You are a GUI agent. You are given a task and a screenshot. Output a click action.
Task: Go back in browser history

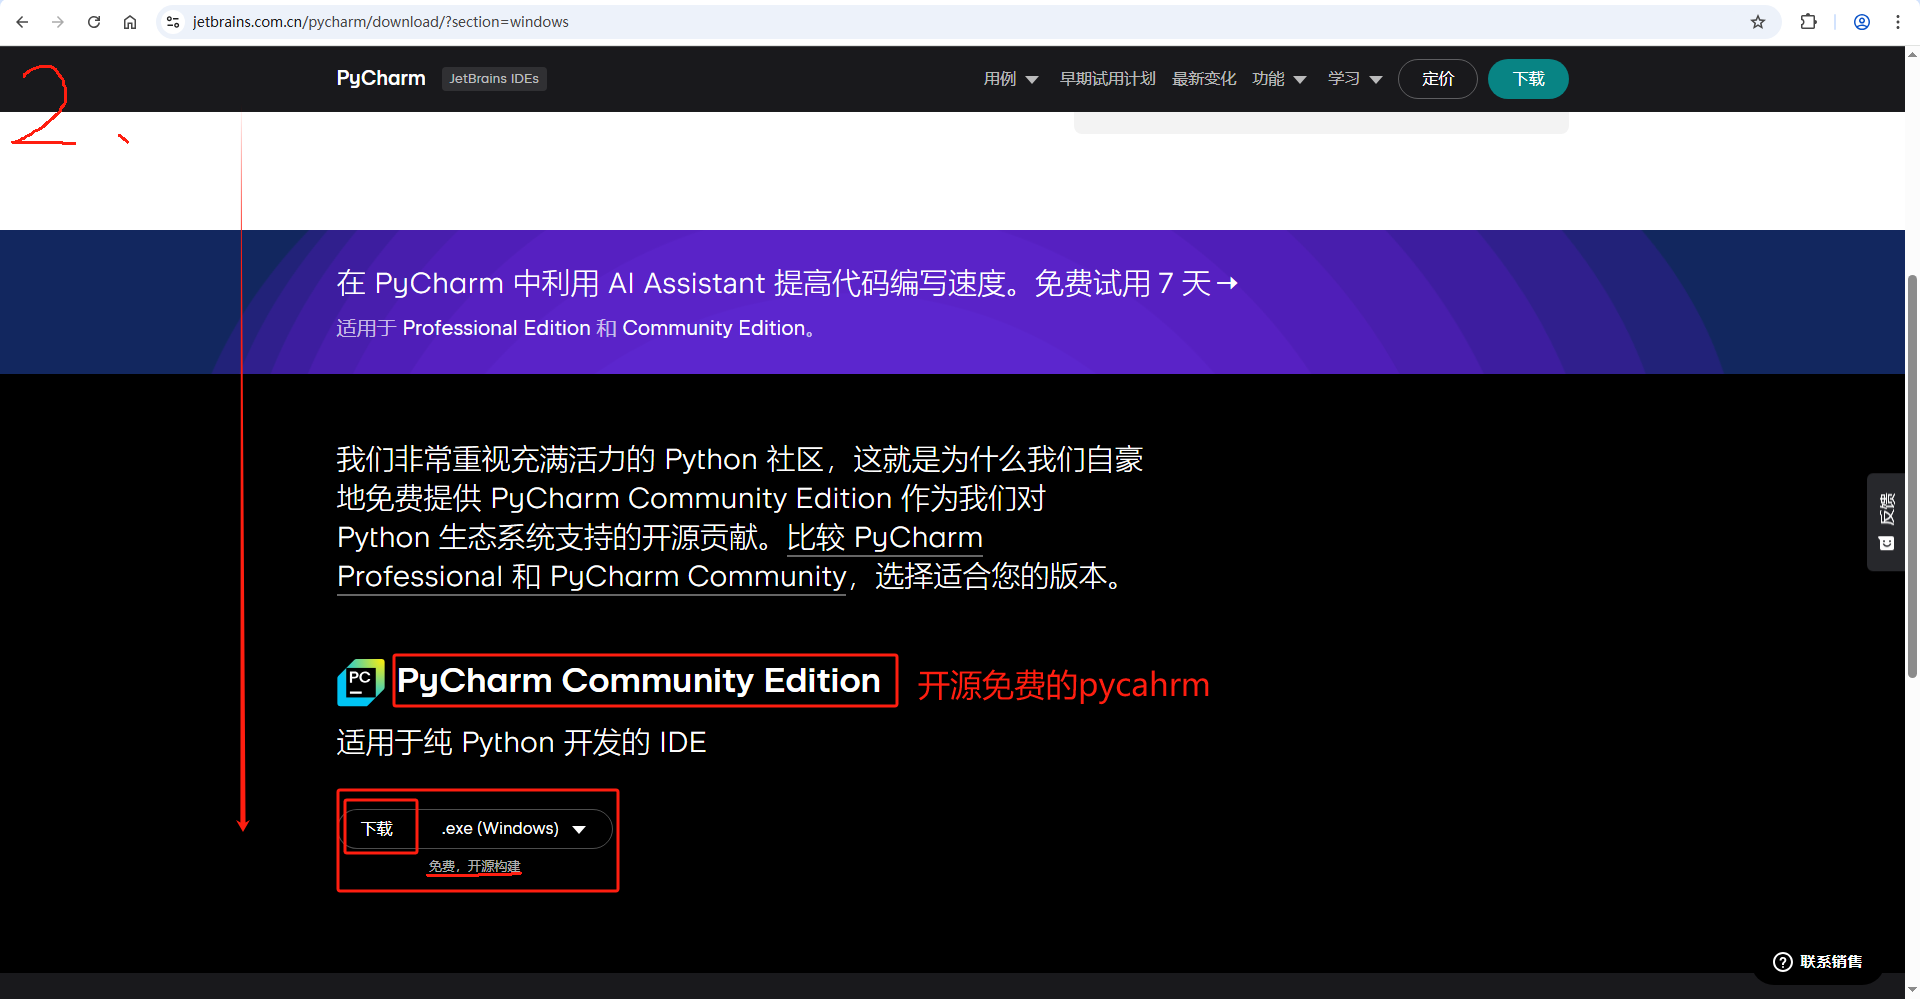pos(22,22)
